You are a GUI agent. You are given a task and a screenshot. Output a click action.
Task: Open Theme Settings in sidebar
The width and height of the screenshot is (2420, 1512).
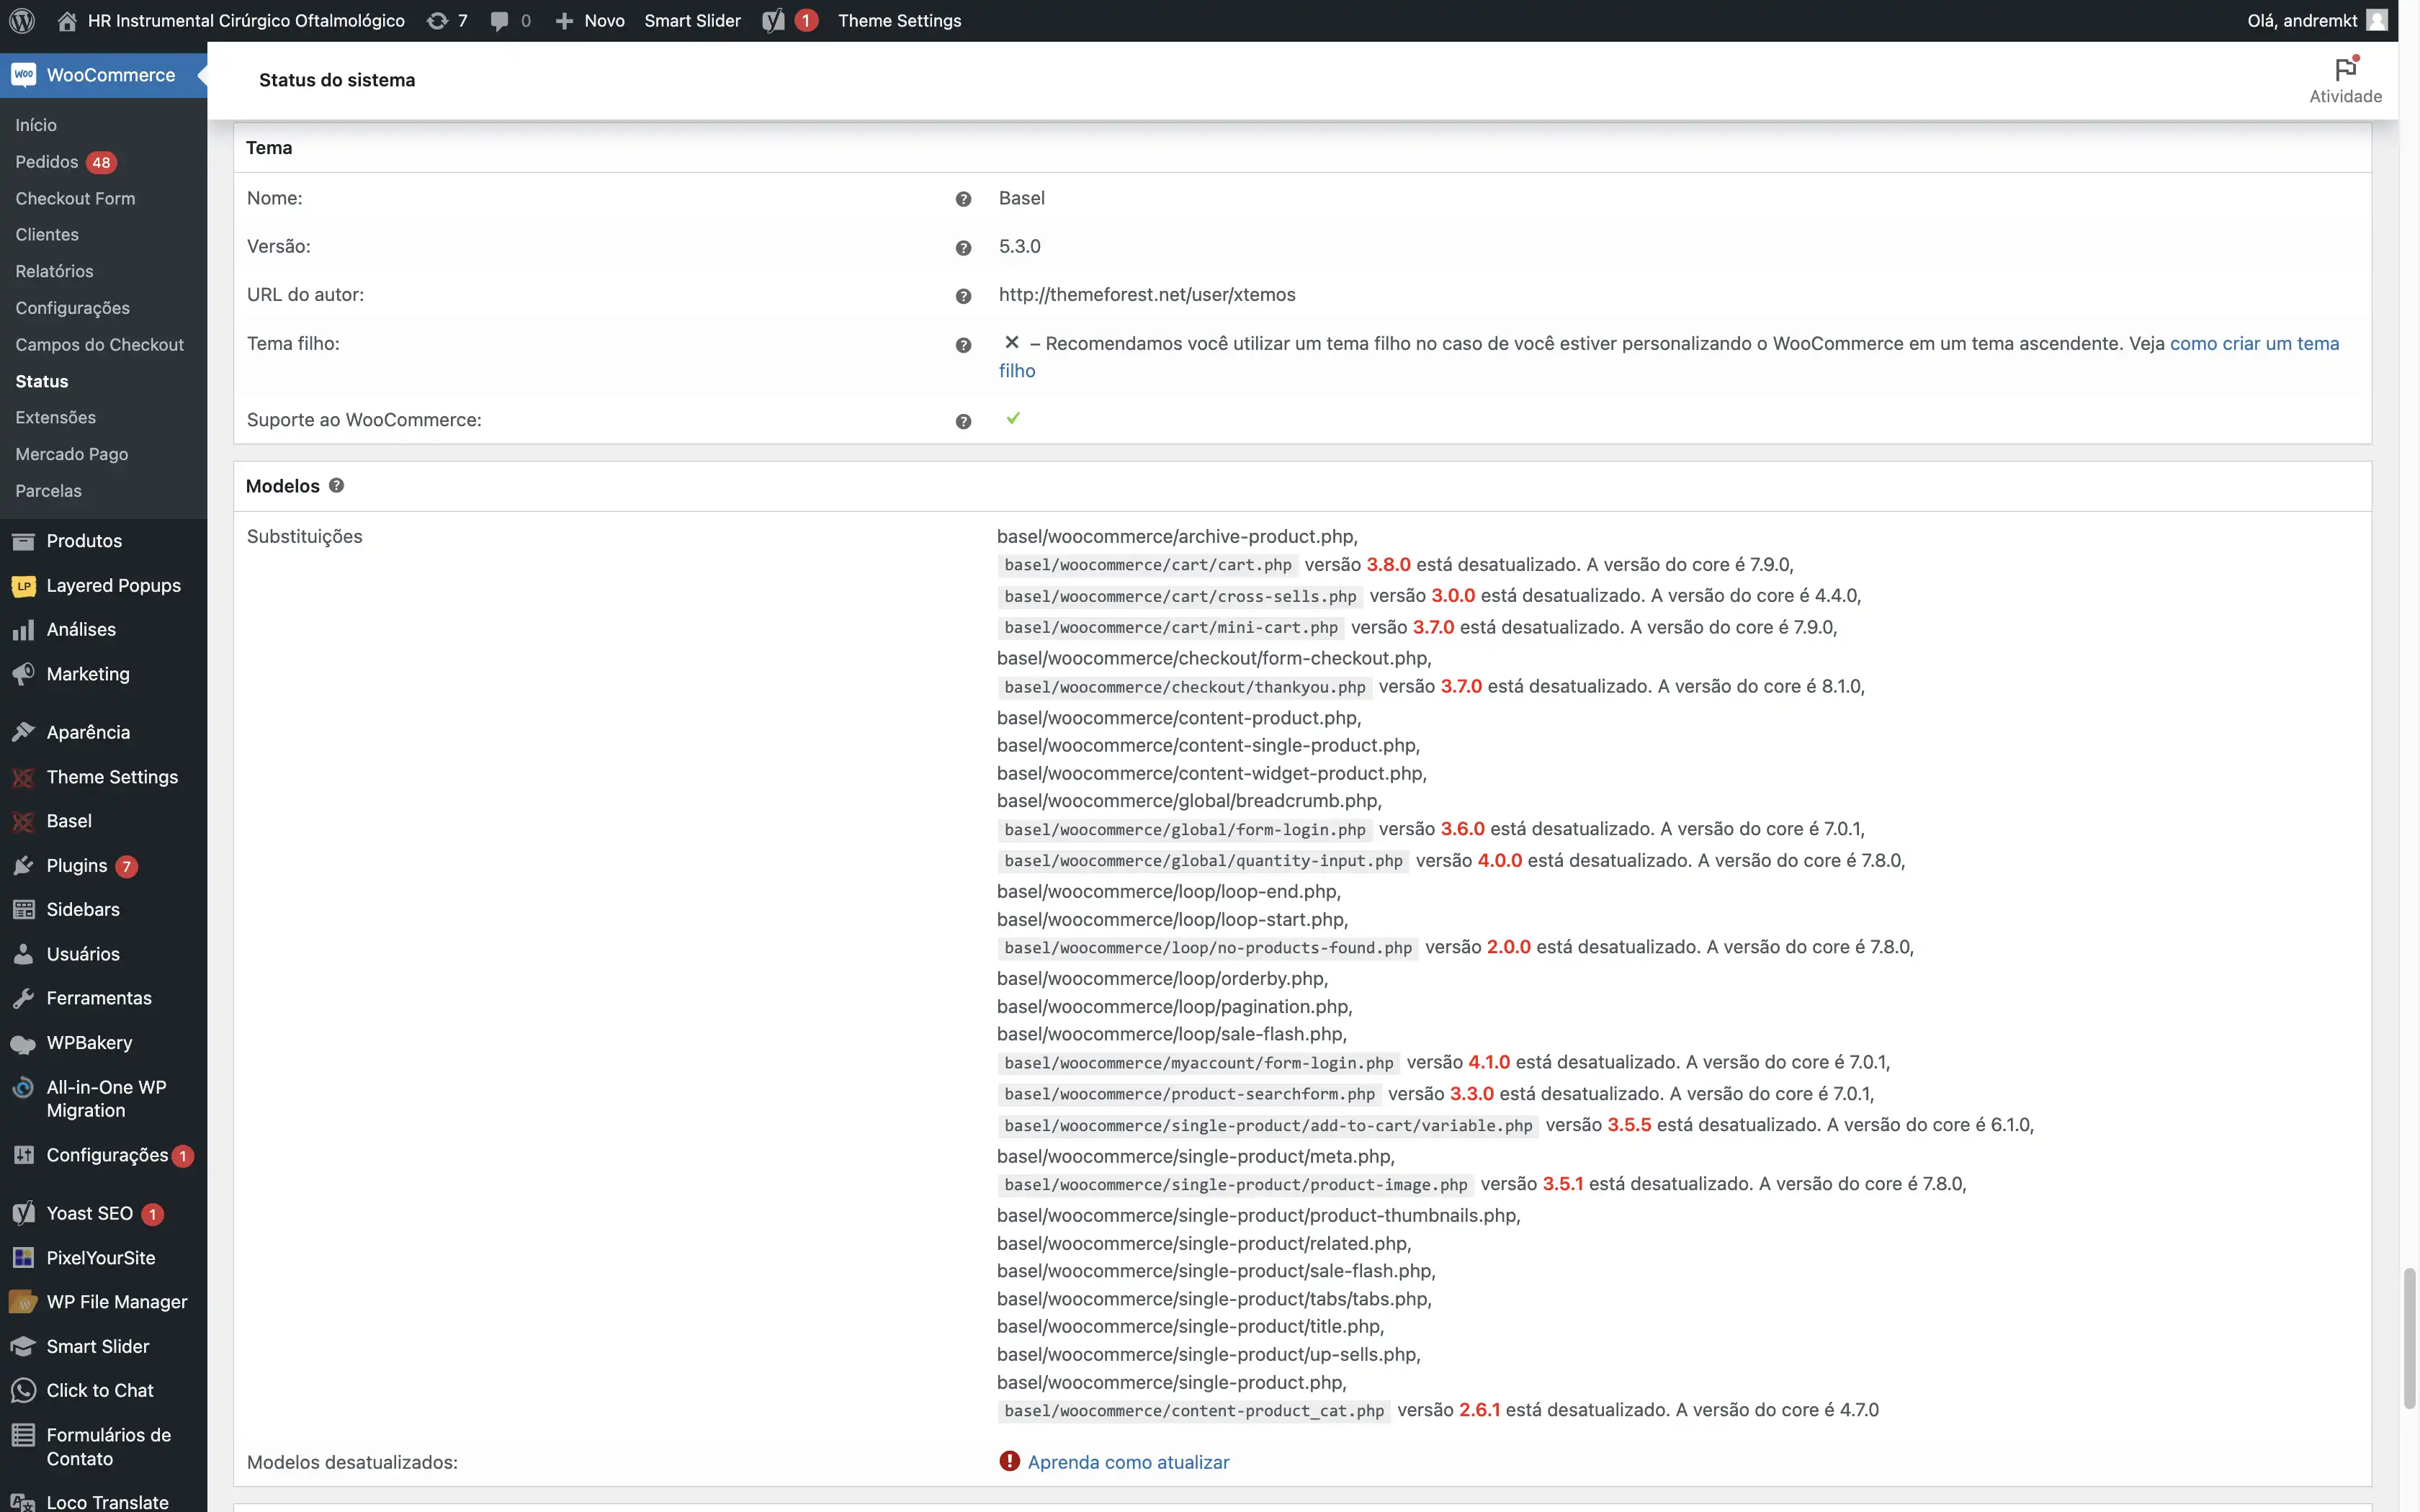(112, 777)
